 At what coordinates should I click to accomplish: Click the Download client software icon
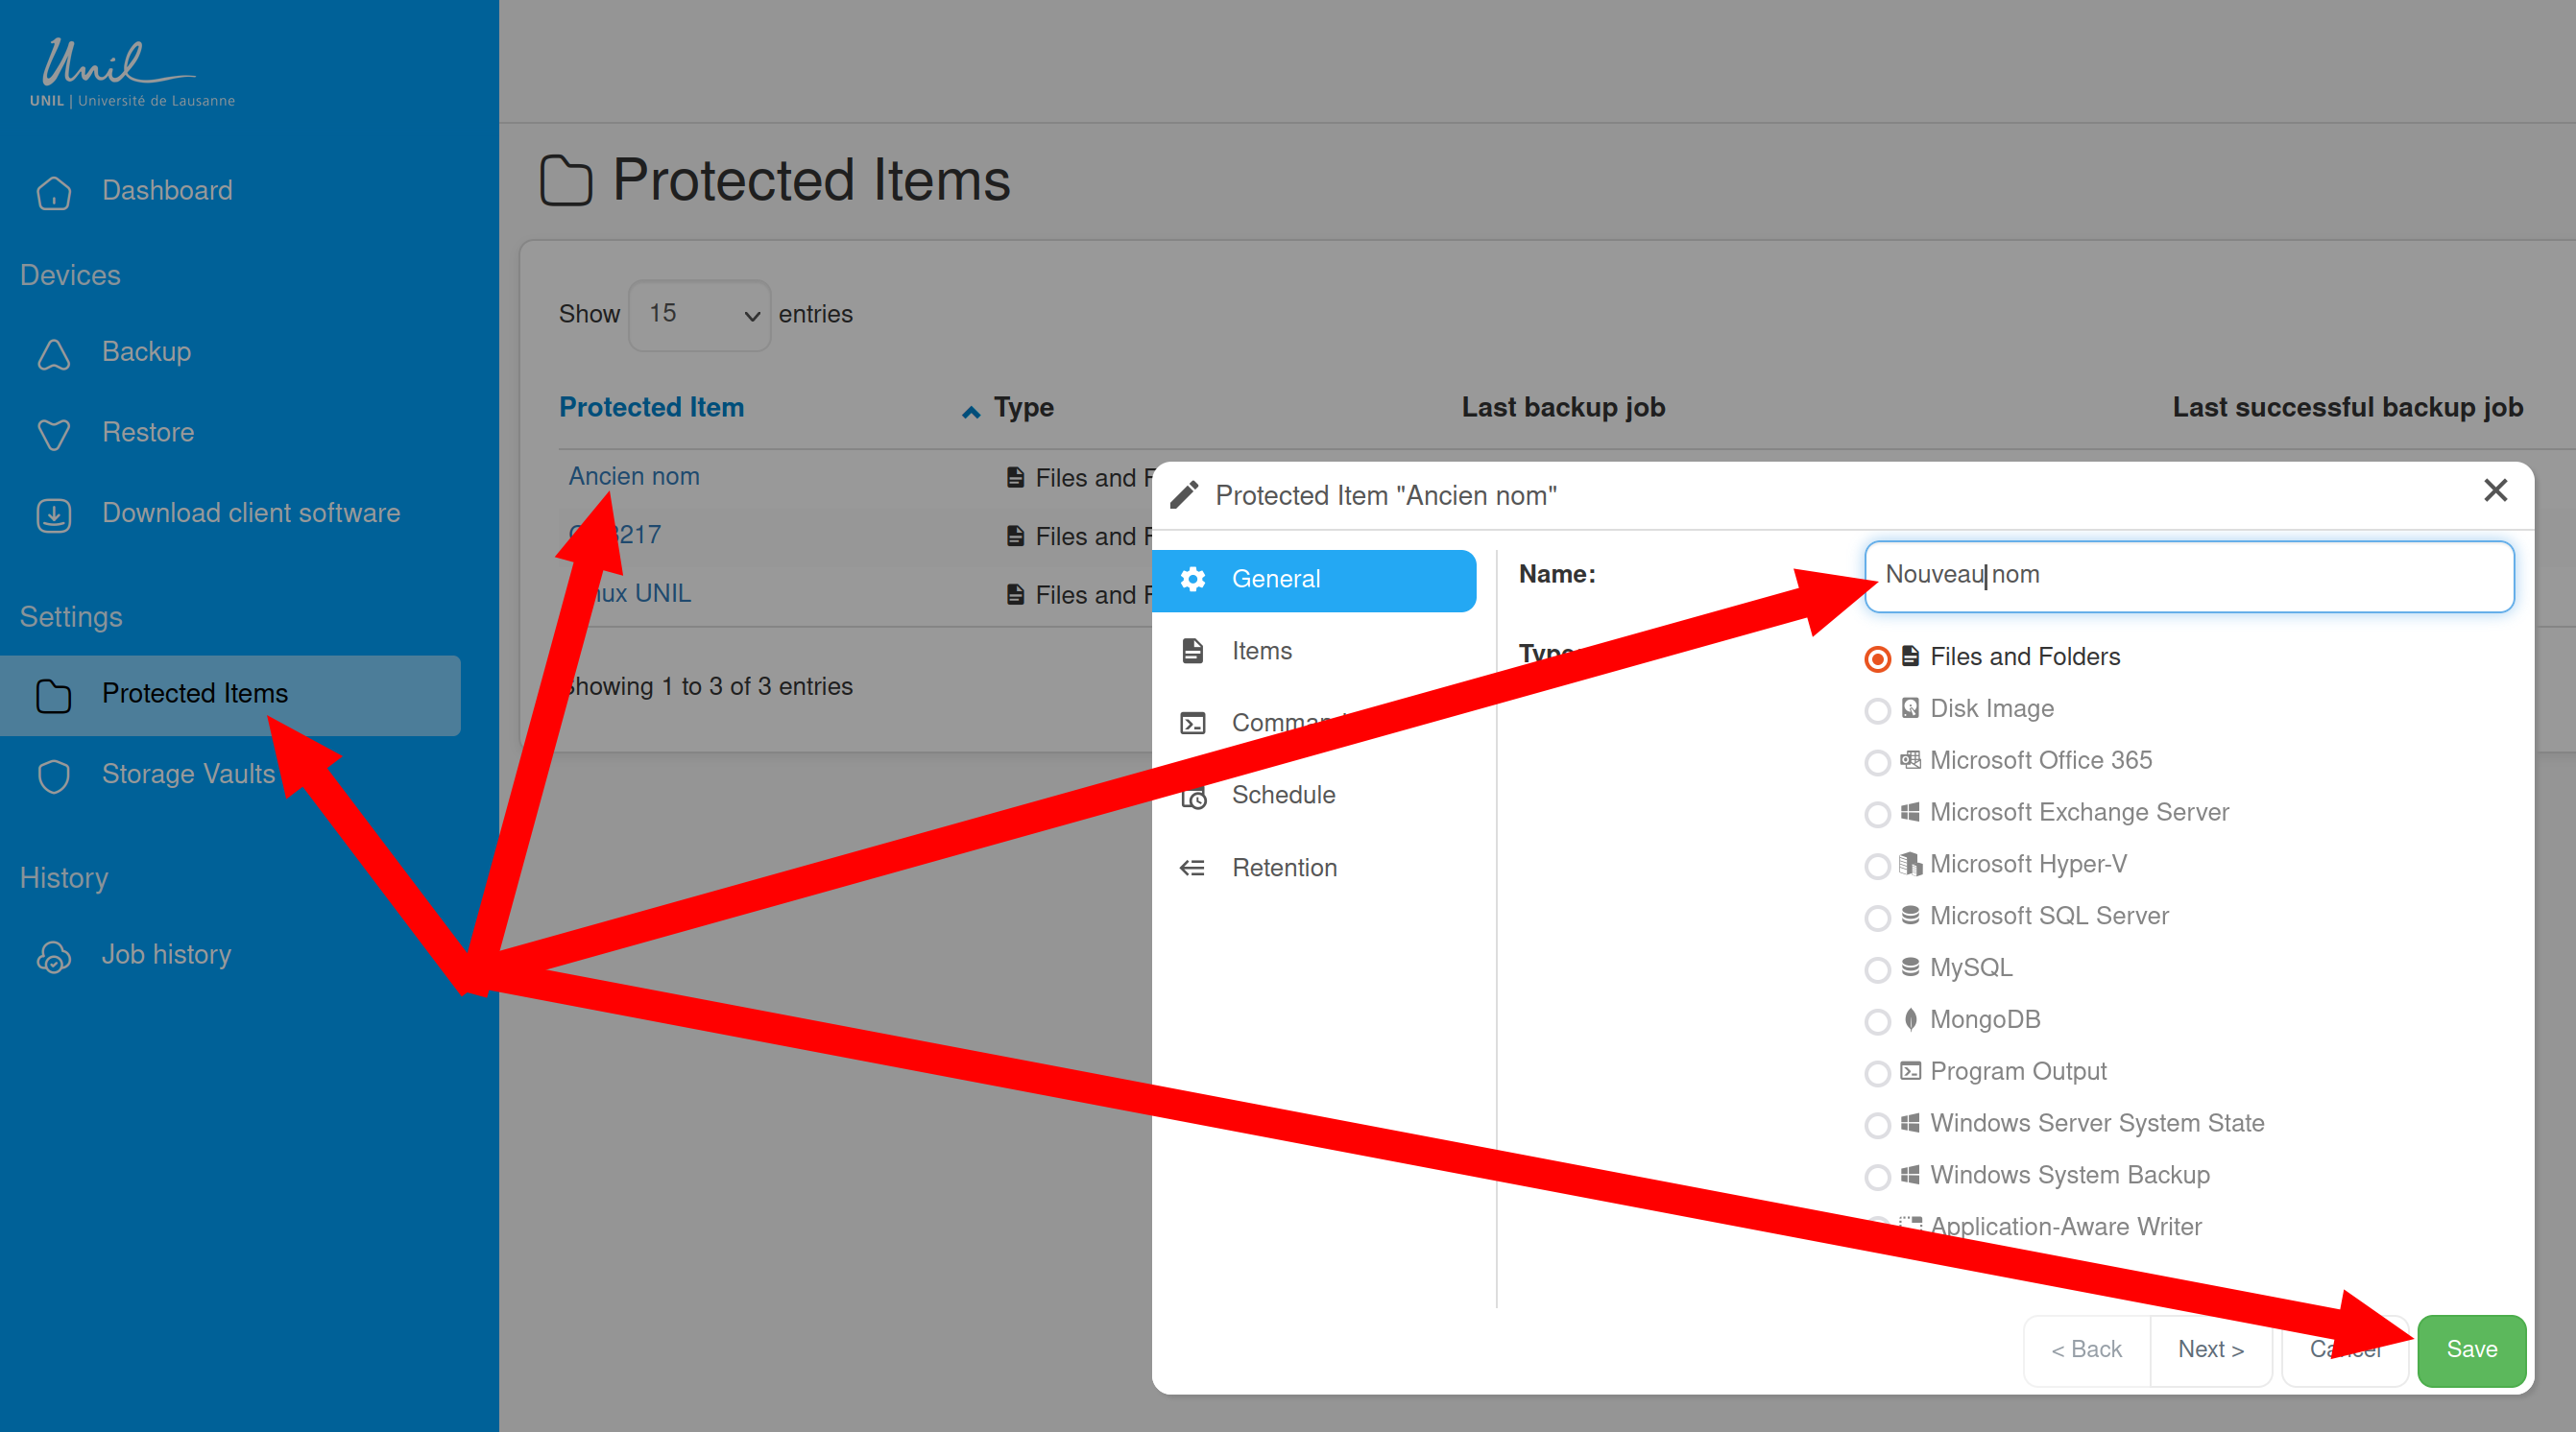[x=53, y=515]
